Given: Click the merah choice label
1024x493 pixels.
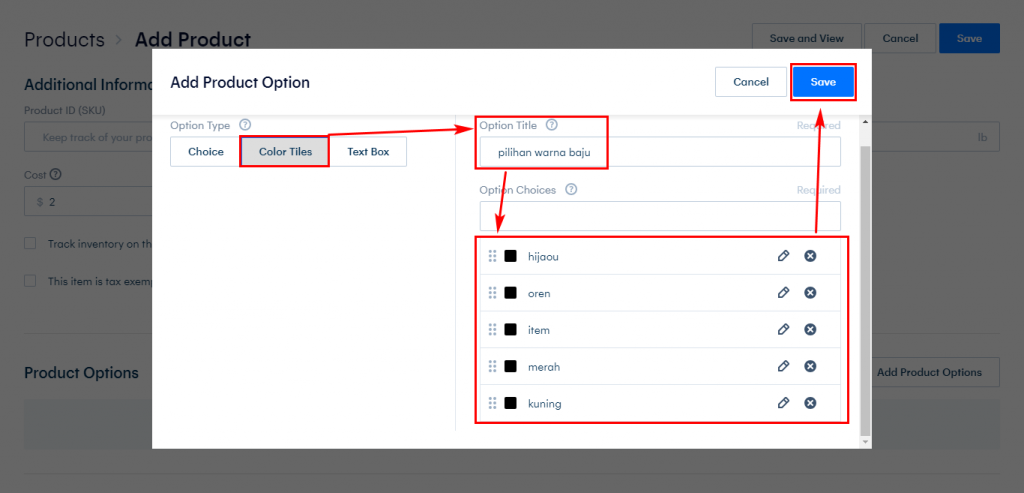Looking at the screenshot, I should pyautogui.click(x=544, y=367).
